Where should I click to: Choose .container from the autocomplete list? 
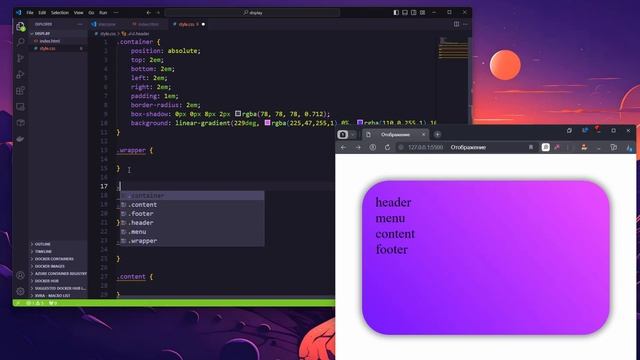(192, 196)
